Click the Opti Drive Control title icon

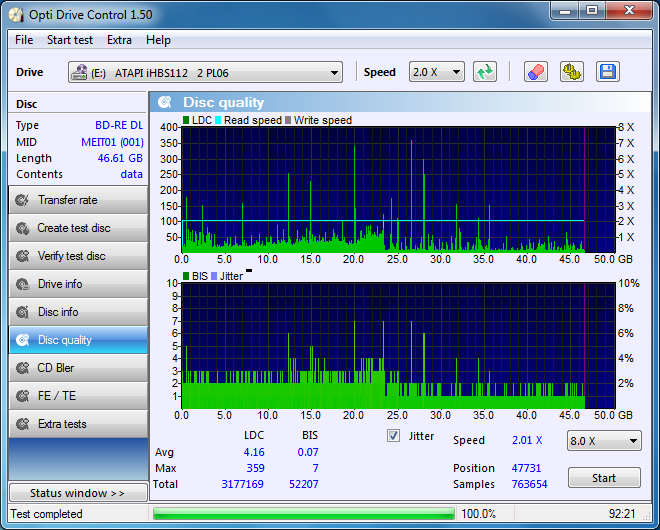[16, 15]
